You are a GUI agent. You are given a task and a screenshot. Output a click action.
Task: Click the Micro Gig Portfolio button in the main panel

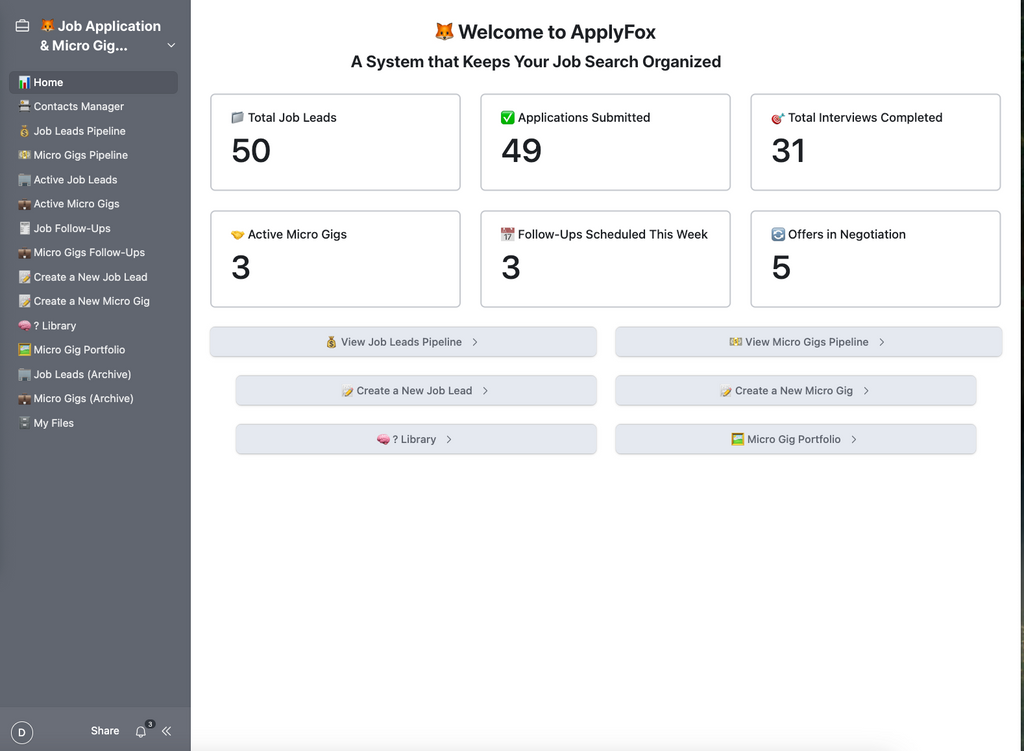(x=795, y=439)
